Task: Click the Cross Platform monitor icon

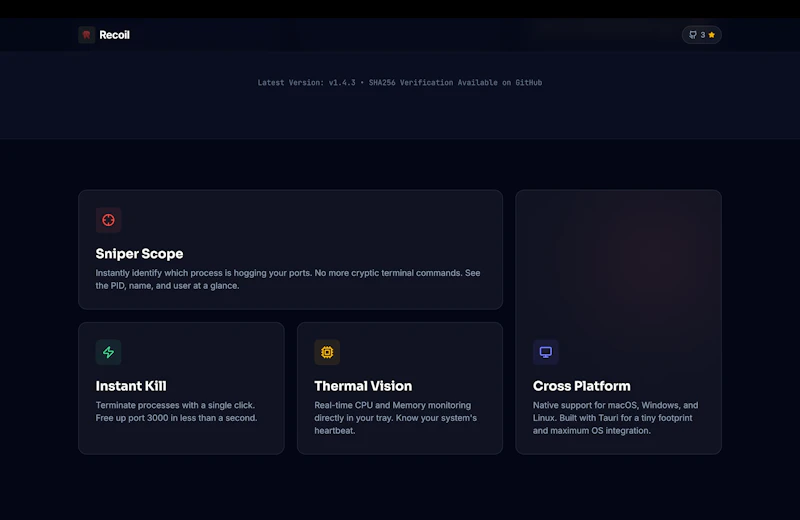Action: click(546, 352)
